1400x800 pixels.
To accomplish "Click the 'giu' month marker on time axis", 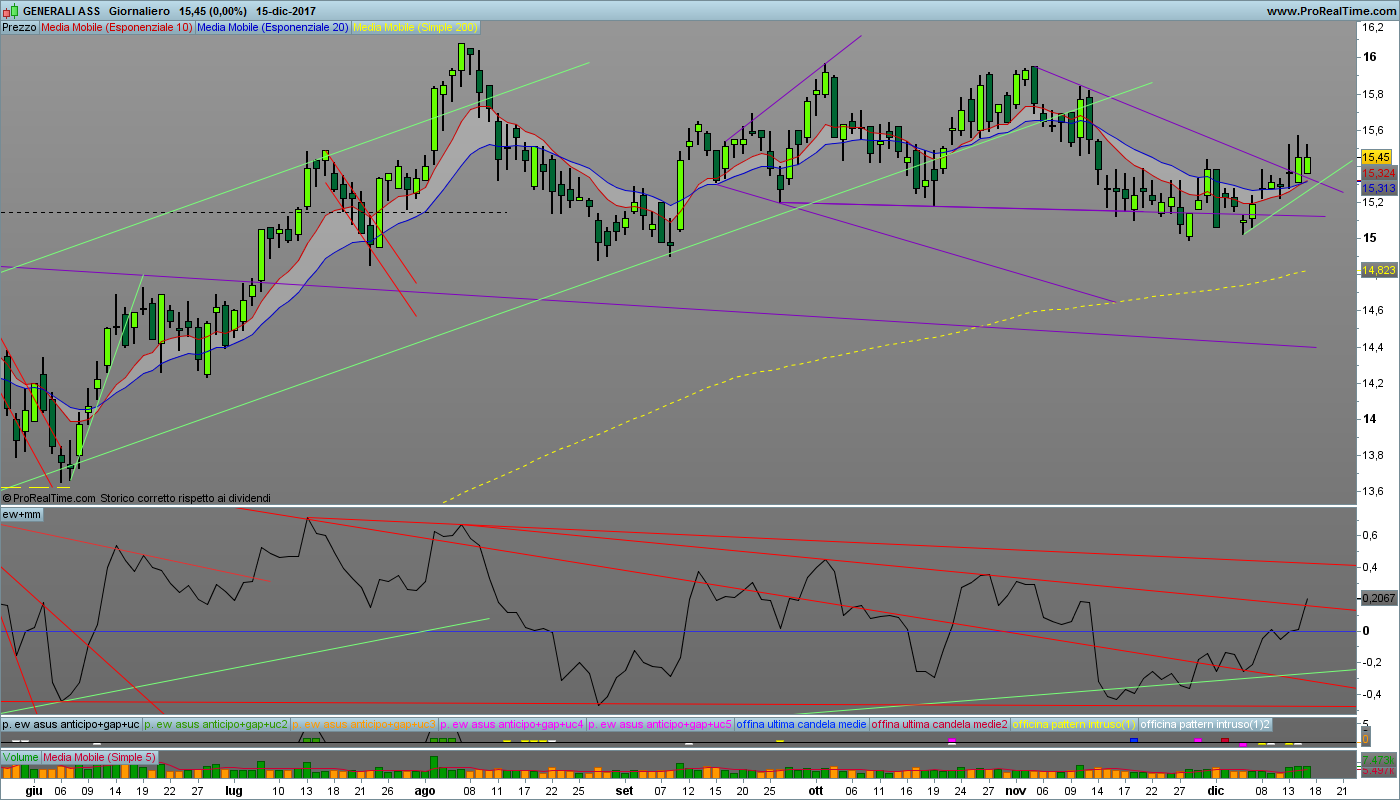I will tap(34, 790).
